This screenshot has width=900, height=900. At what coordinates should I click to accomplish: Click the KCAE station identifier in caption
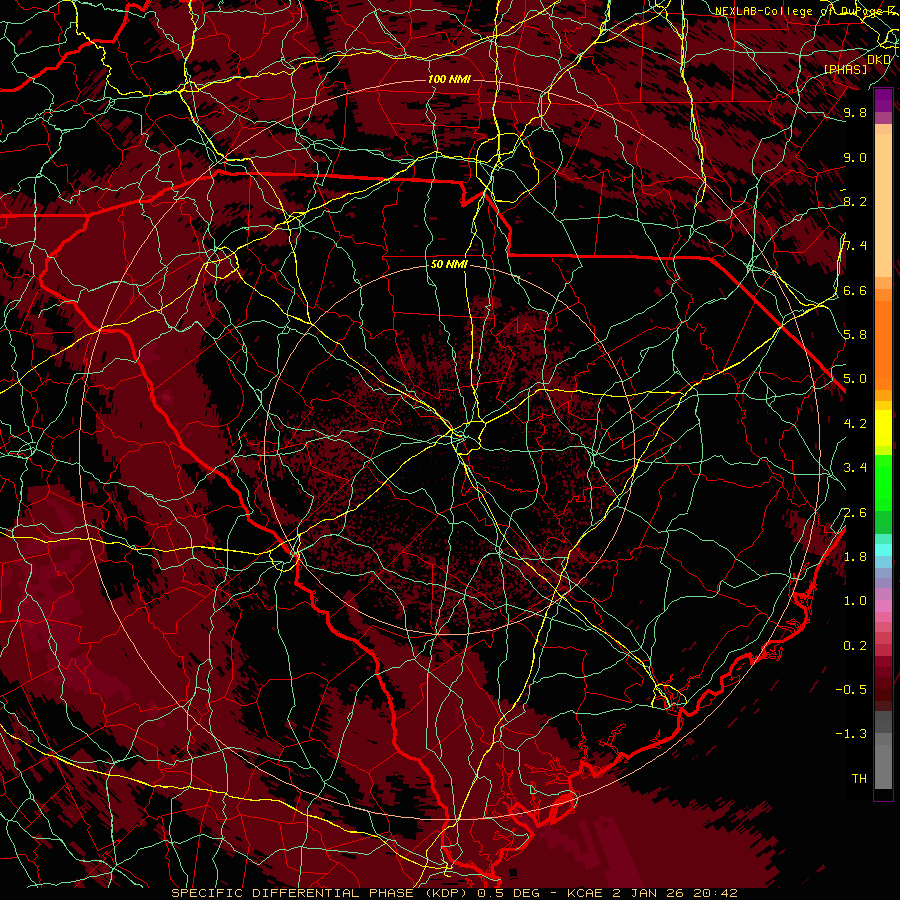pyautogui.click(x=584, y=893)
